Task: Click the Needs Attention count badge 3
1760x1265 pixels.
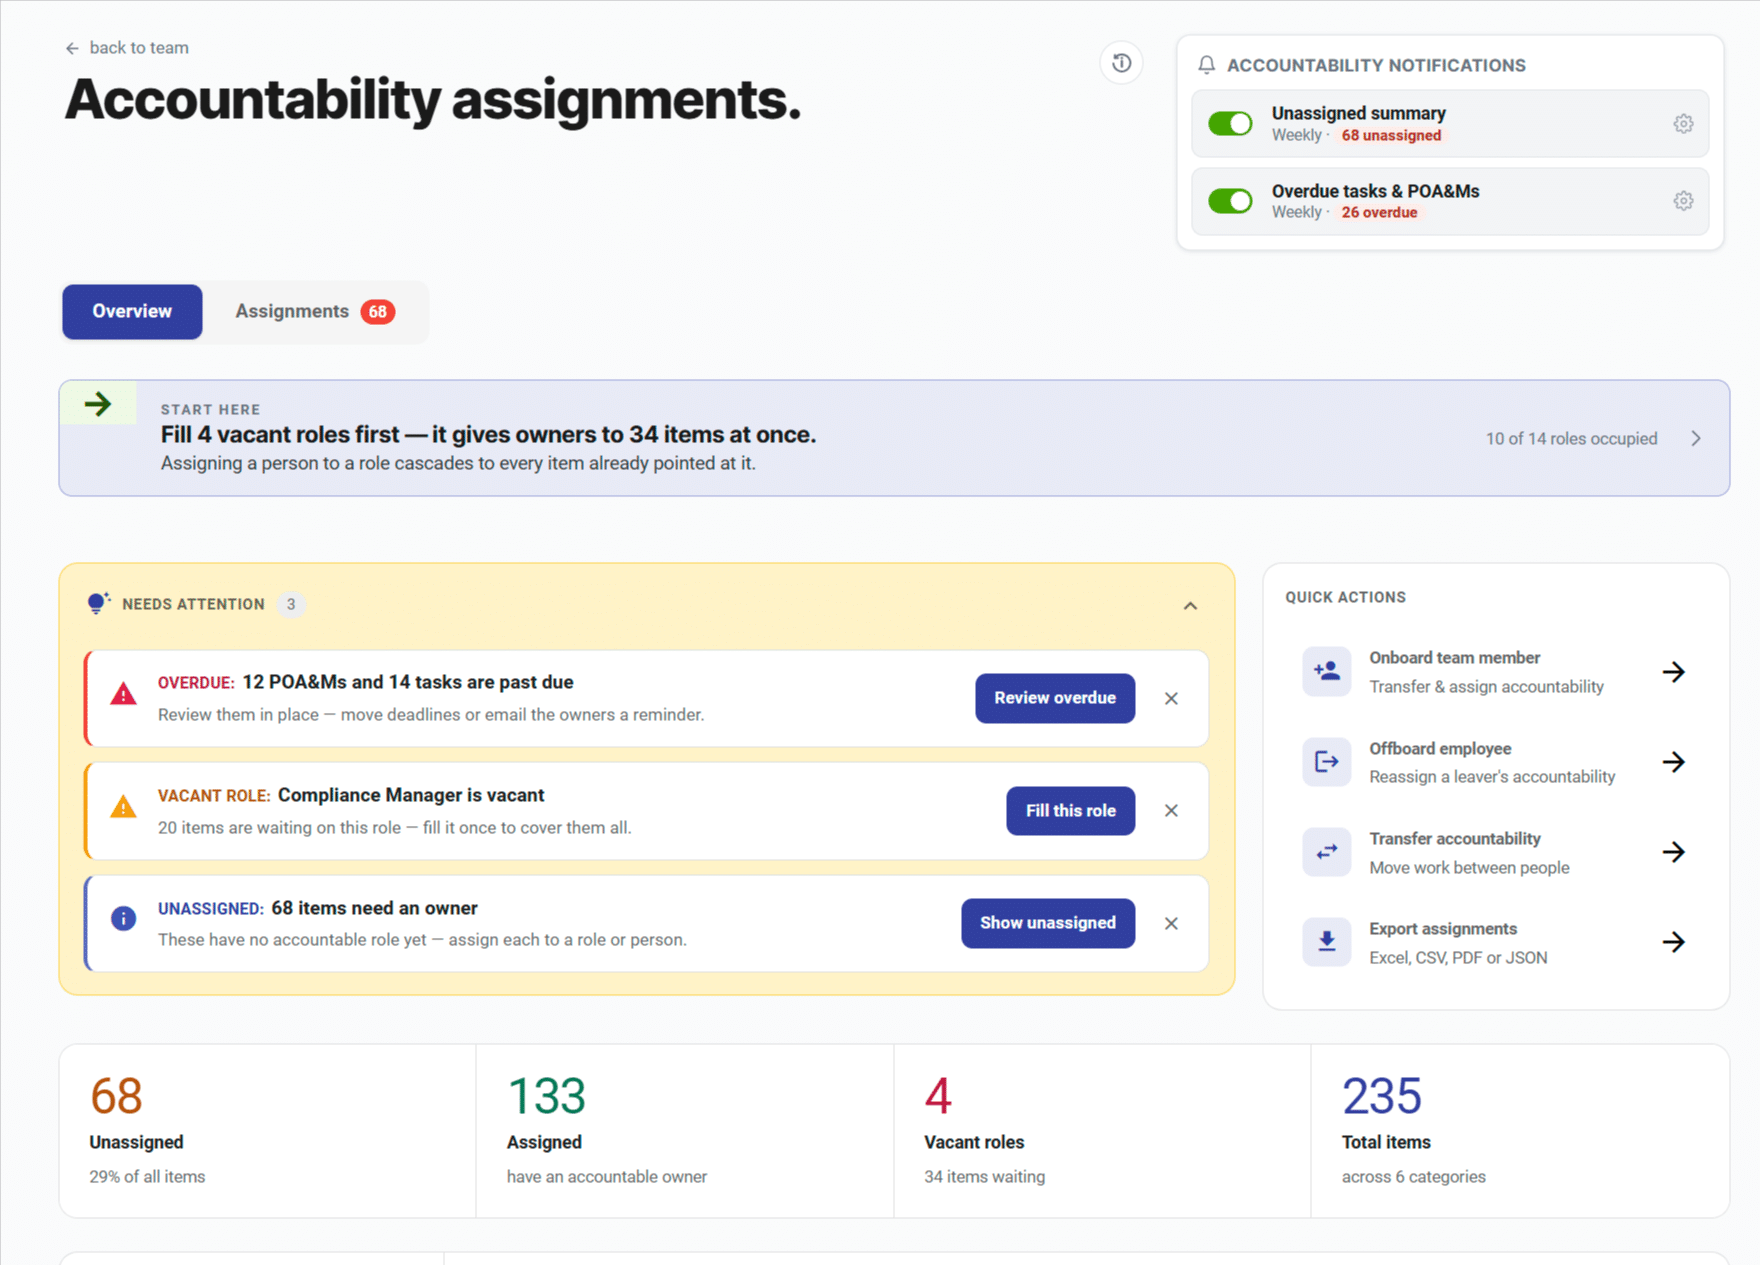Action: tap(291, 604)
